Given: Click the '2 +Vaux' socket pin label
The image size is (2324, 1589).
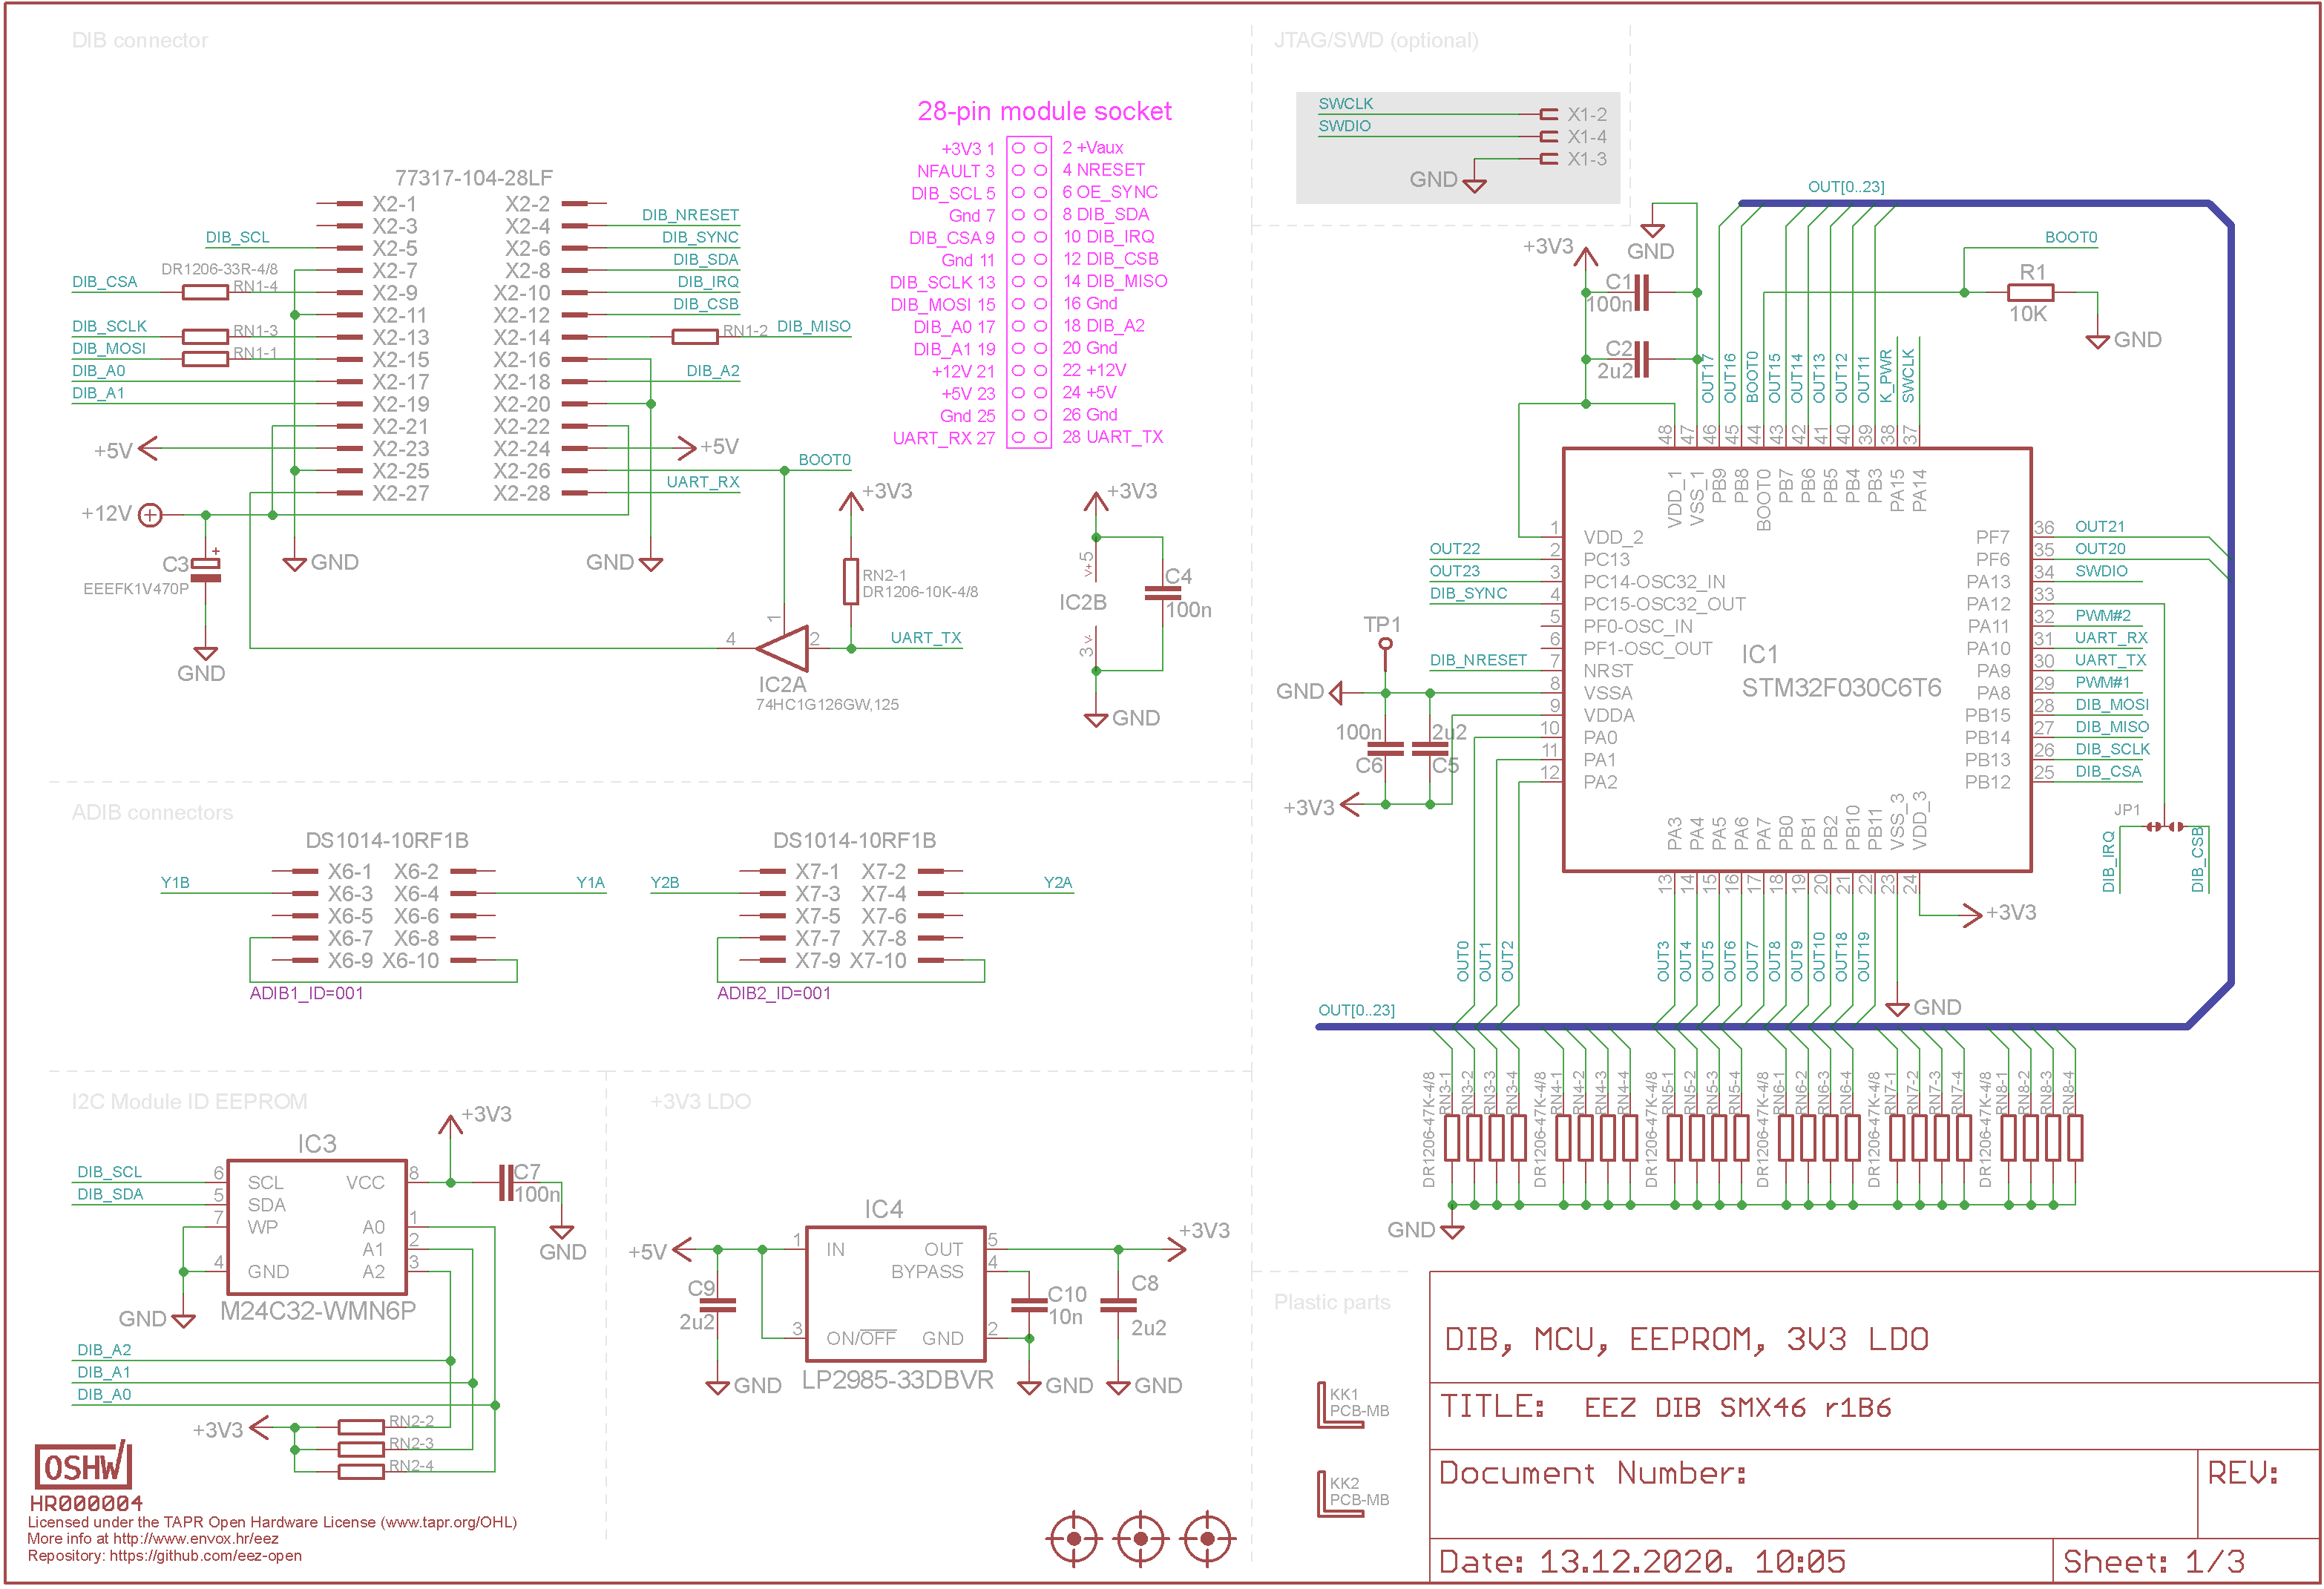Looking at the screenshot, I should (1092, 148).
